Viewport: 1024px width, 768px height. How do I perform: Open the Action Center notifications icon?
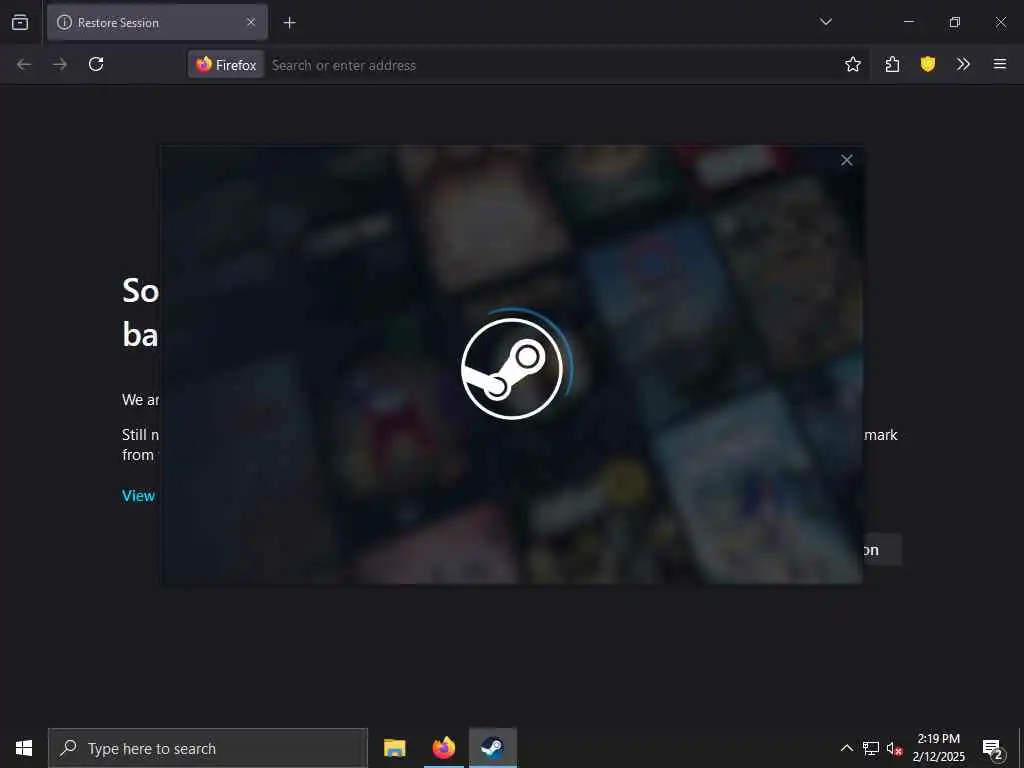993,748
